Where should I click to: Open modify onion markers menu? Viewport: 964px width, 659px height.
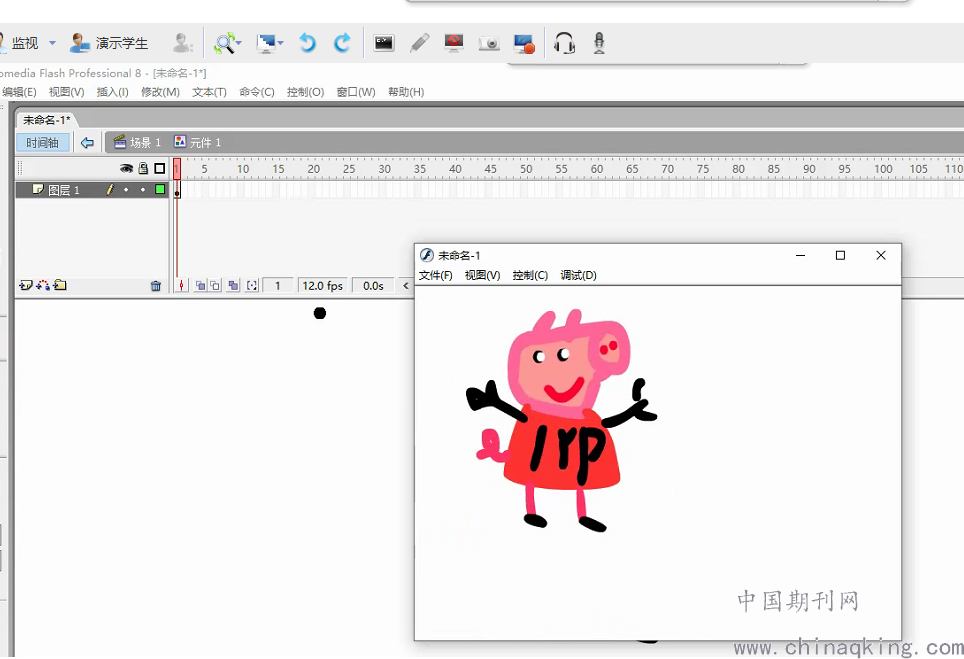(251, 286)
